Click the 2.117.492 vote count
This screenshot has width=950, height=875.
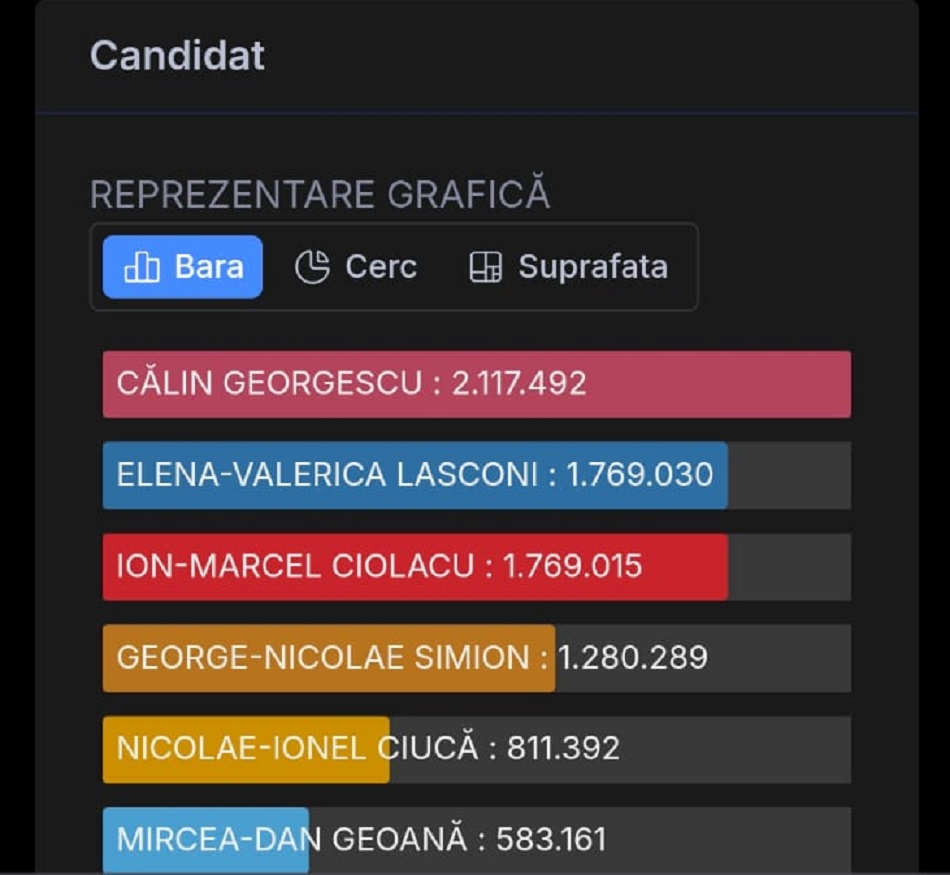[519, 384]
